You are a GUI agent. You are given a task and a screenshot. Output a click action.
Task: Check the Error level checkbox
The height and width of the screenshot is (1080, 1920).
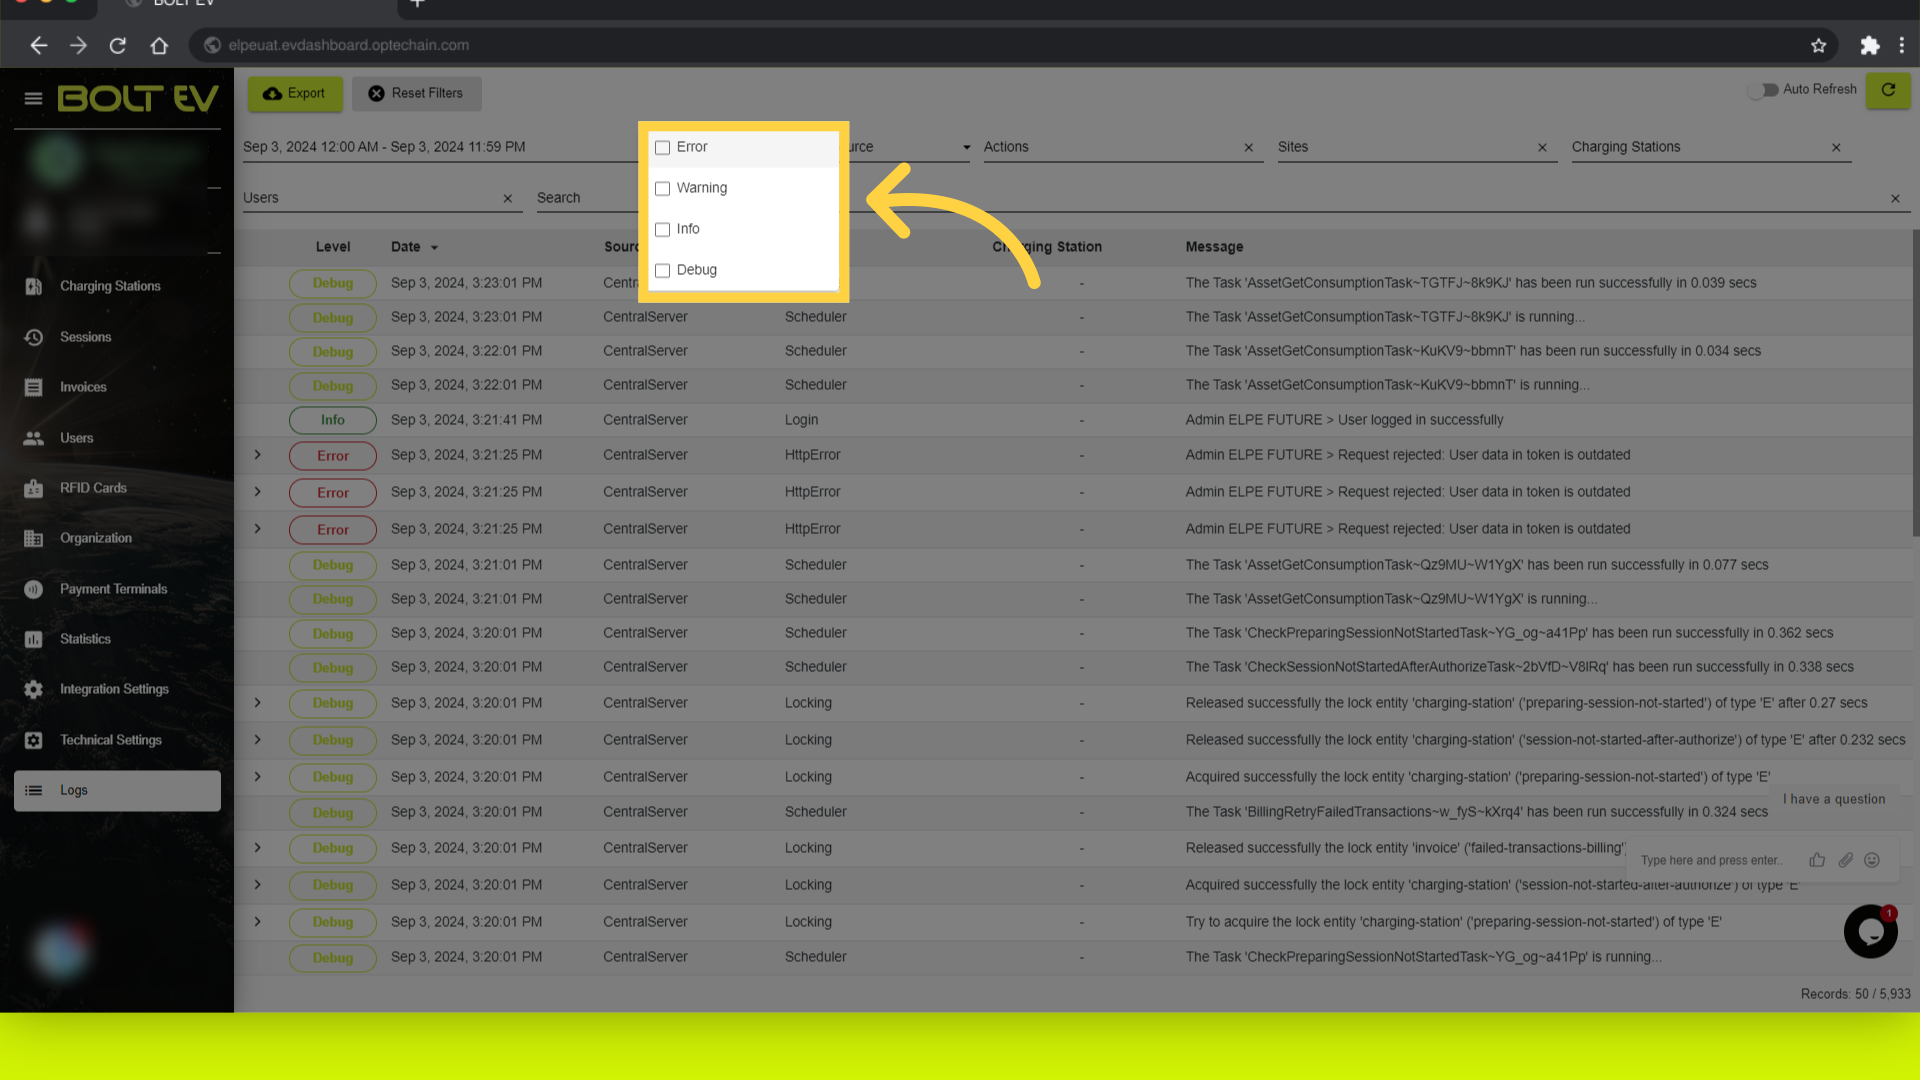point(662,147)
